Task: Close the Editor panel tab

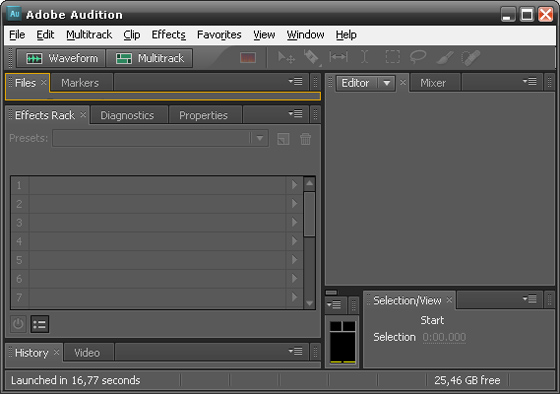Action: point(403,83)
